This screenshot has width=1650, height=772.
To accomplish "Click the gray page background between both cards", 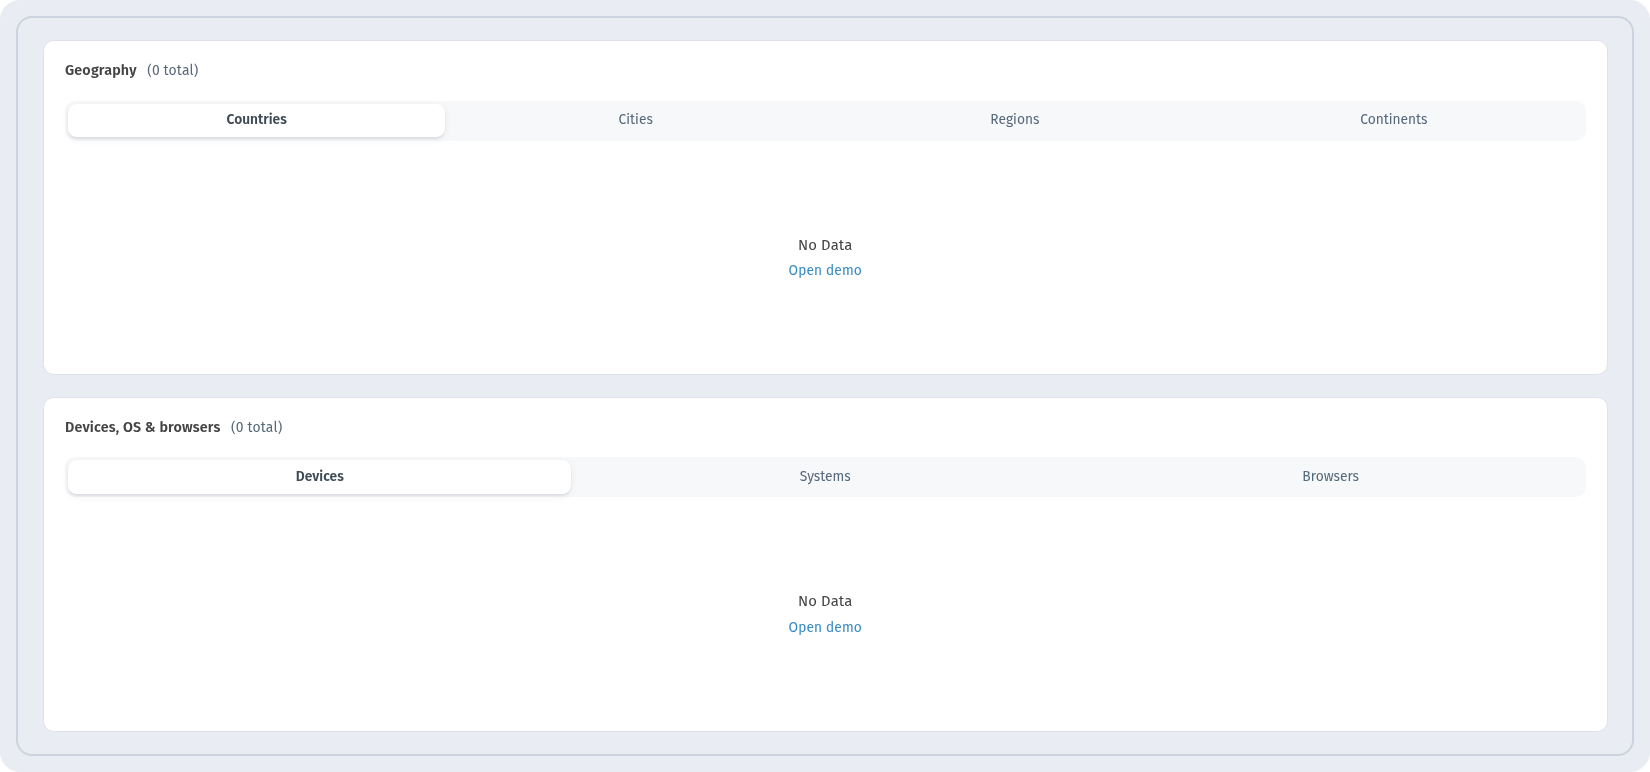I will tap(825, 386).
